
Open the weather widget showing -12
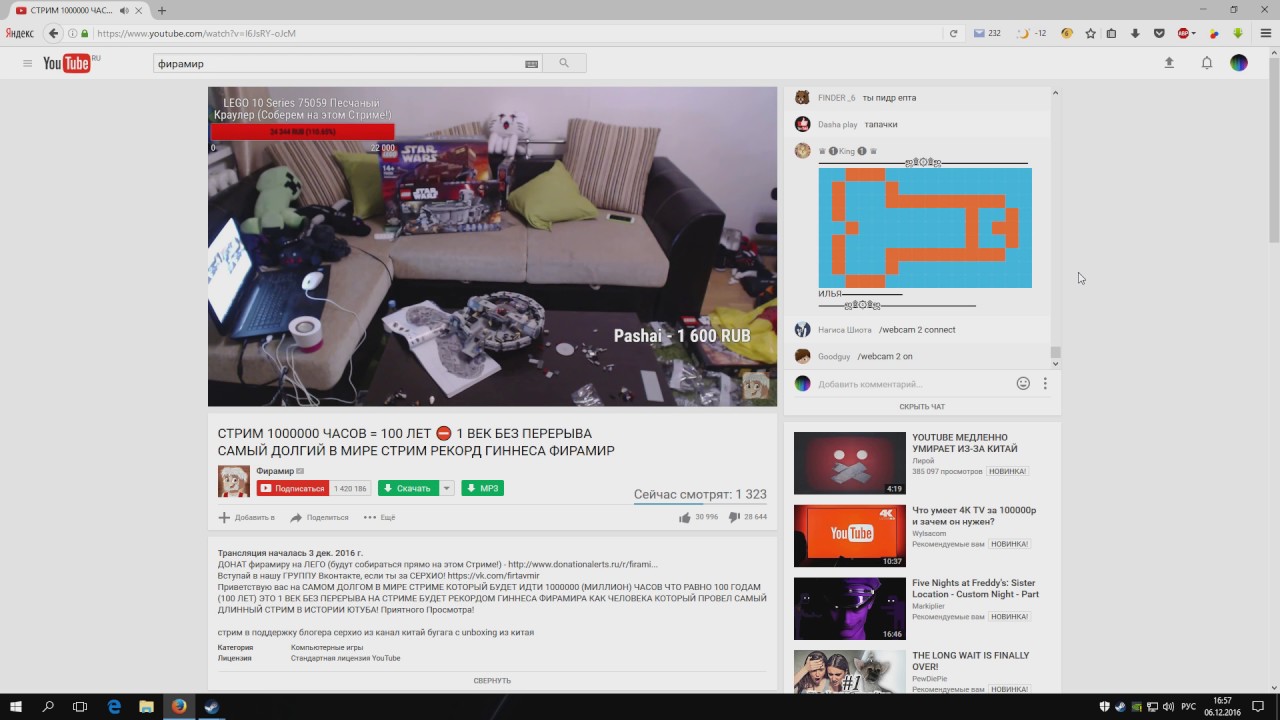pyautogui.click(x=1032, y=33)
